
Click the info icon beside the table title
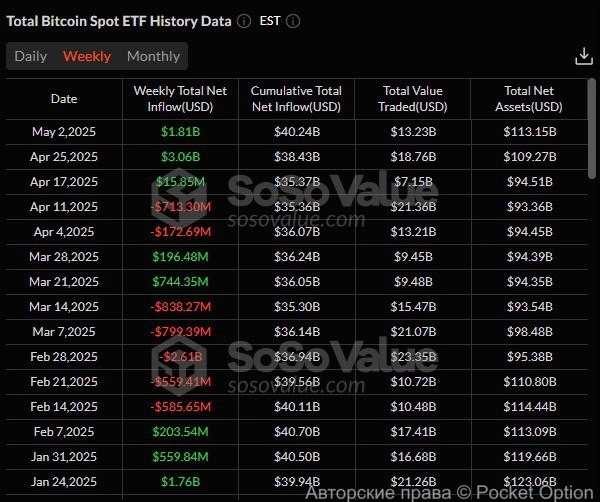(245, 21)
